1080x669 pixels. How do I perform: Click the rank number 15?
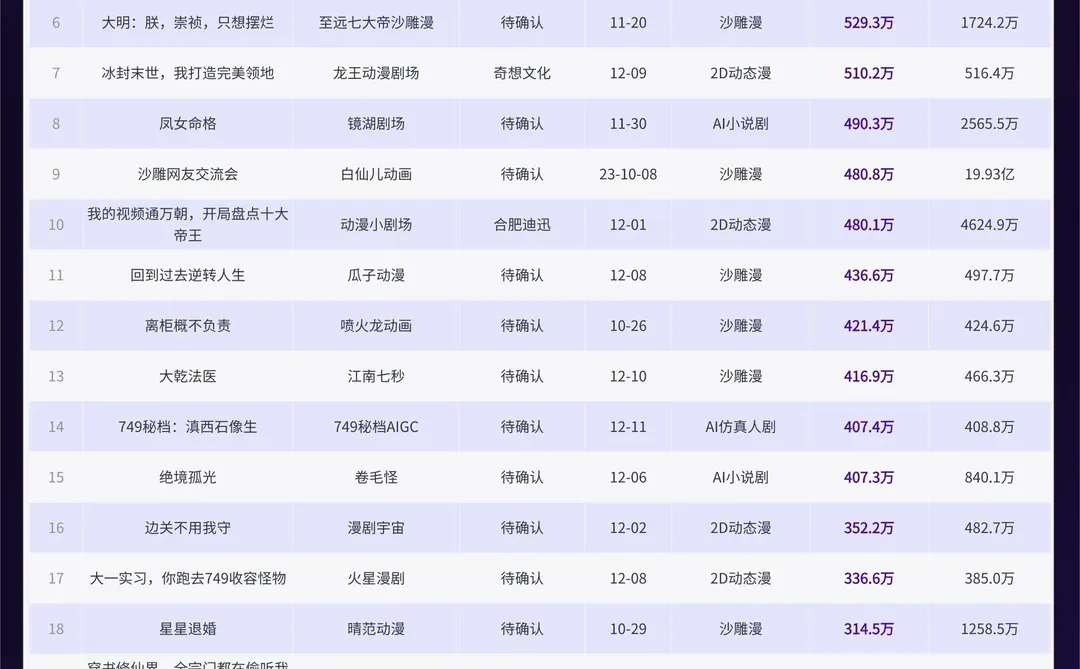(55, 477)
